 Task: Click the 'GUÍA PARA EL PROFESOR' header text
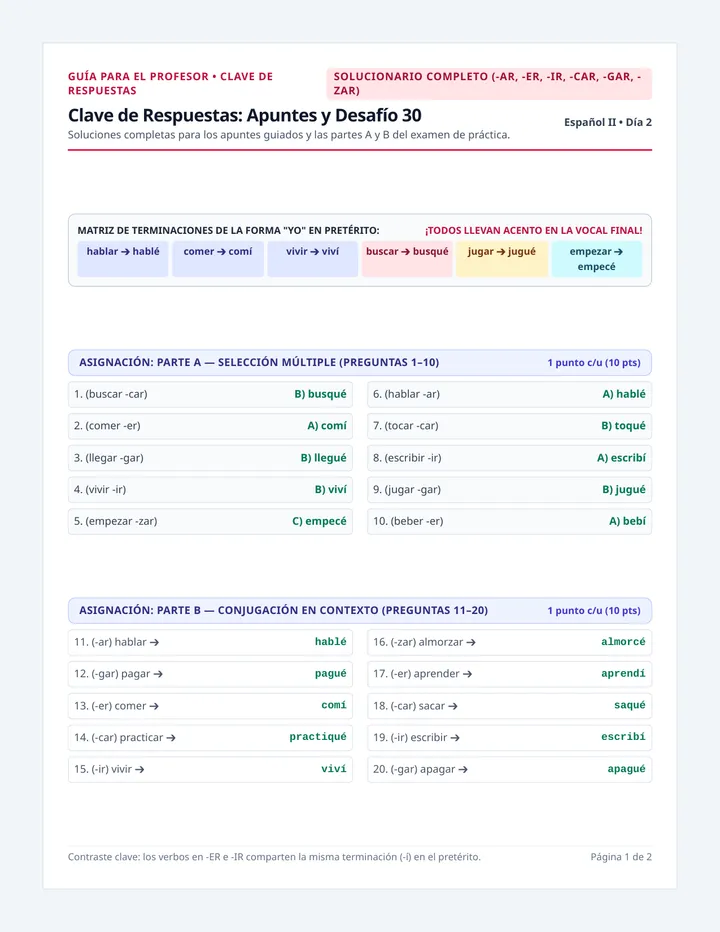[170, 83]
